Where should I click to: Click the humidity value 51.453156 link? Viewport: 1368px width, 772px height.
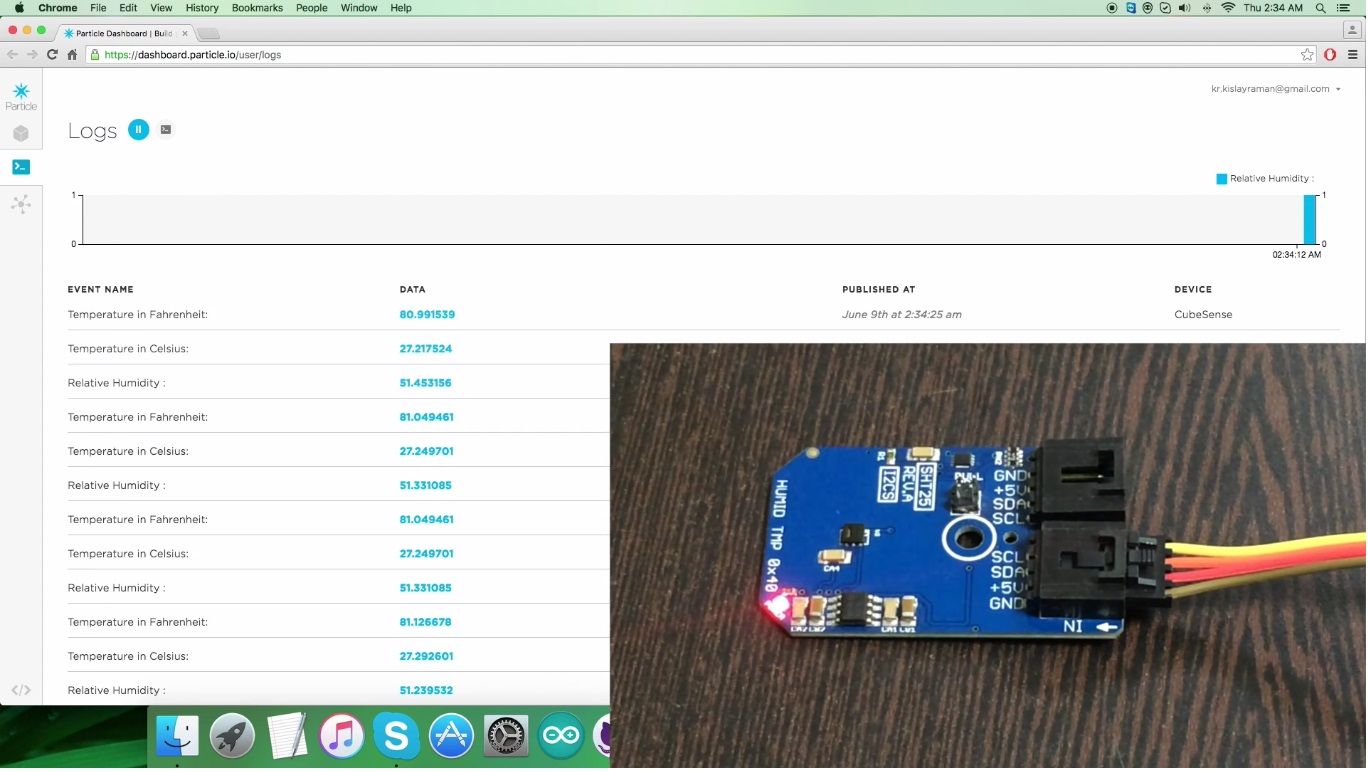427,382
